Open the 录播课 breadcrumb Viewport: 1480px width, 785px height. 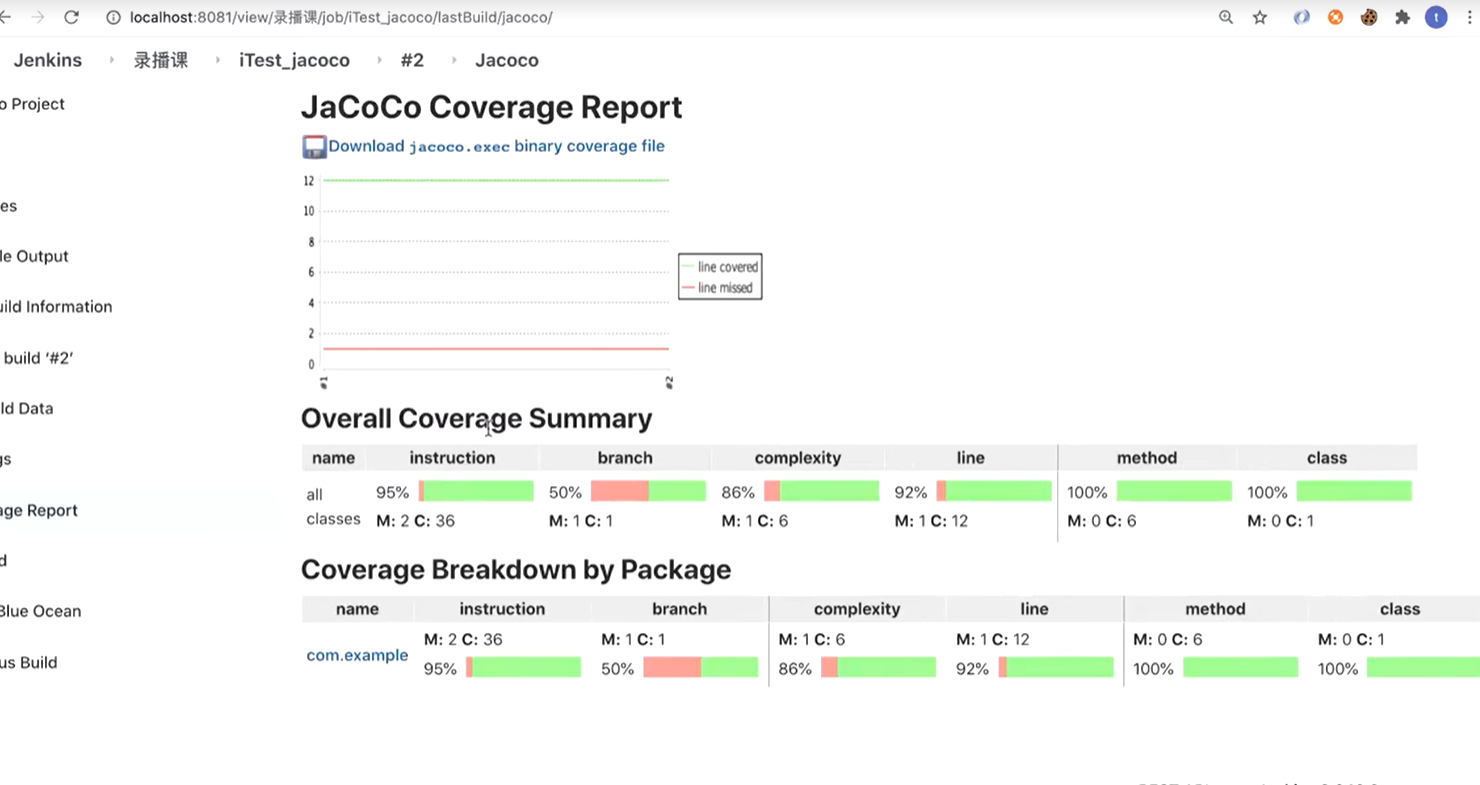(x=161, y=60)
